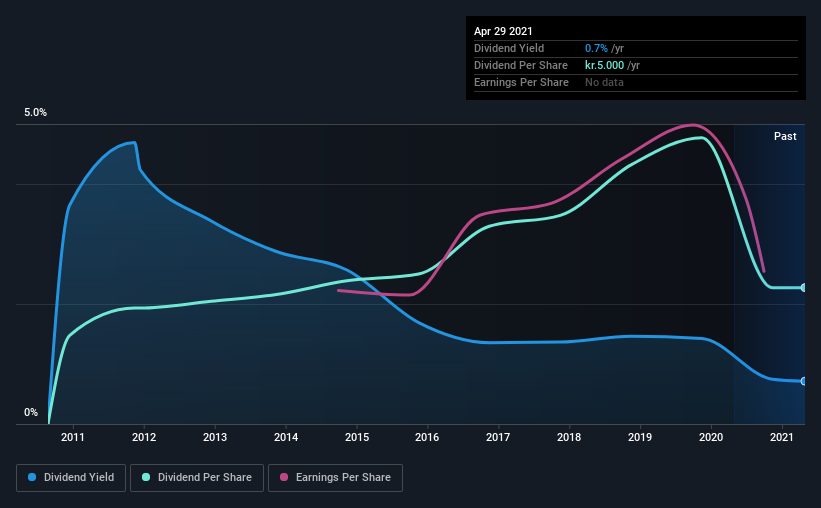
Task: Click the 2014 x-axis label
Action: pos(286,437)
